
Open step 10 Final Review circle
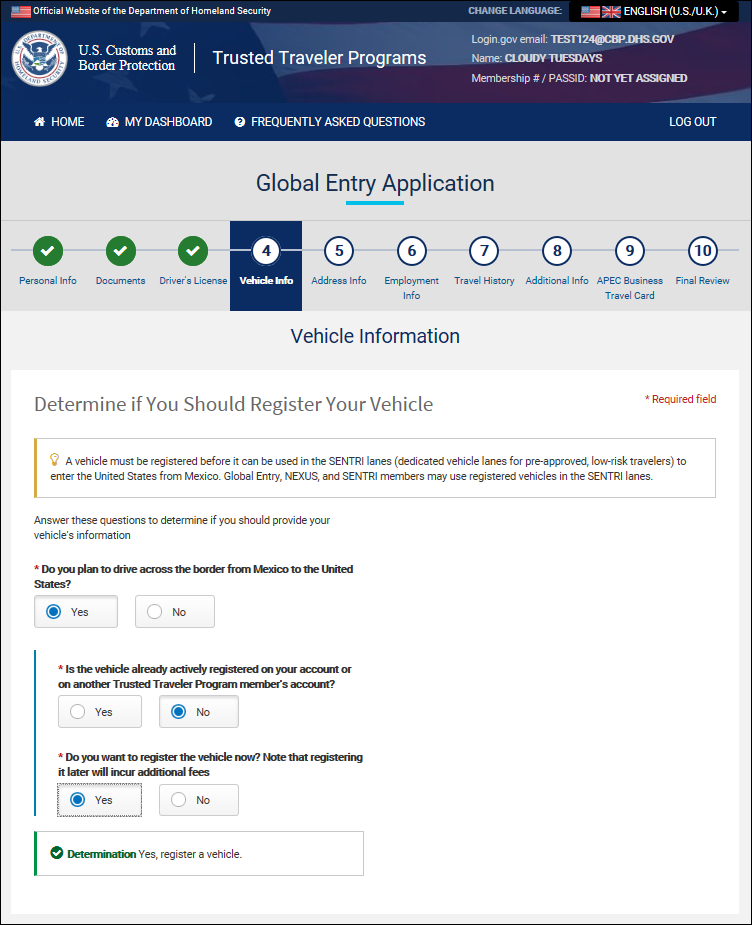[x=702, y=250]
